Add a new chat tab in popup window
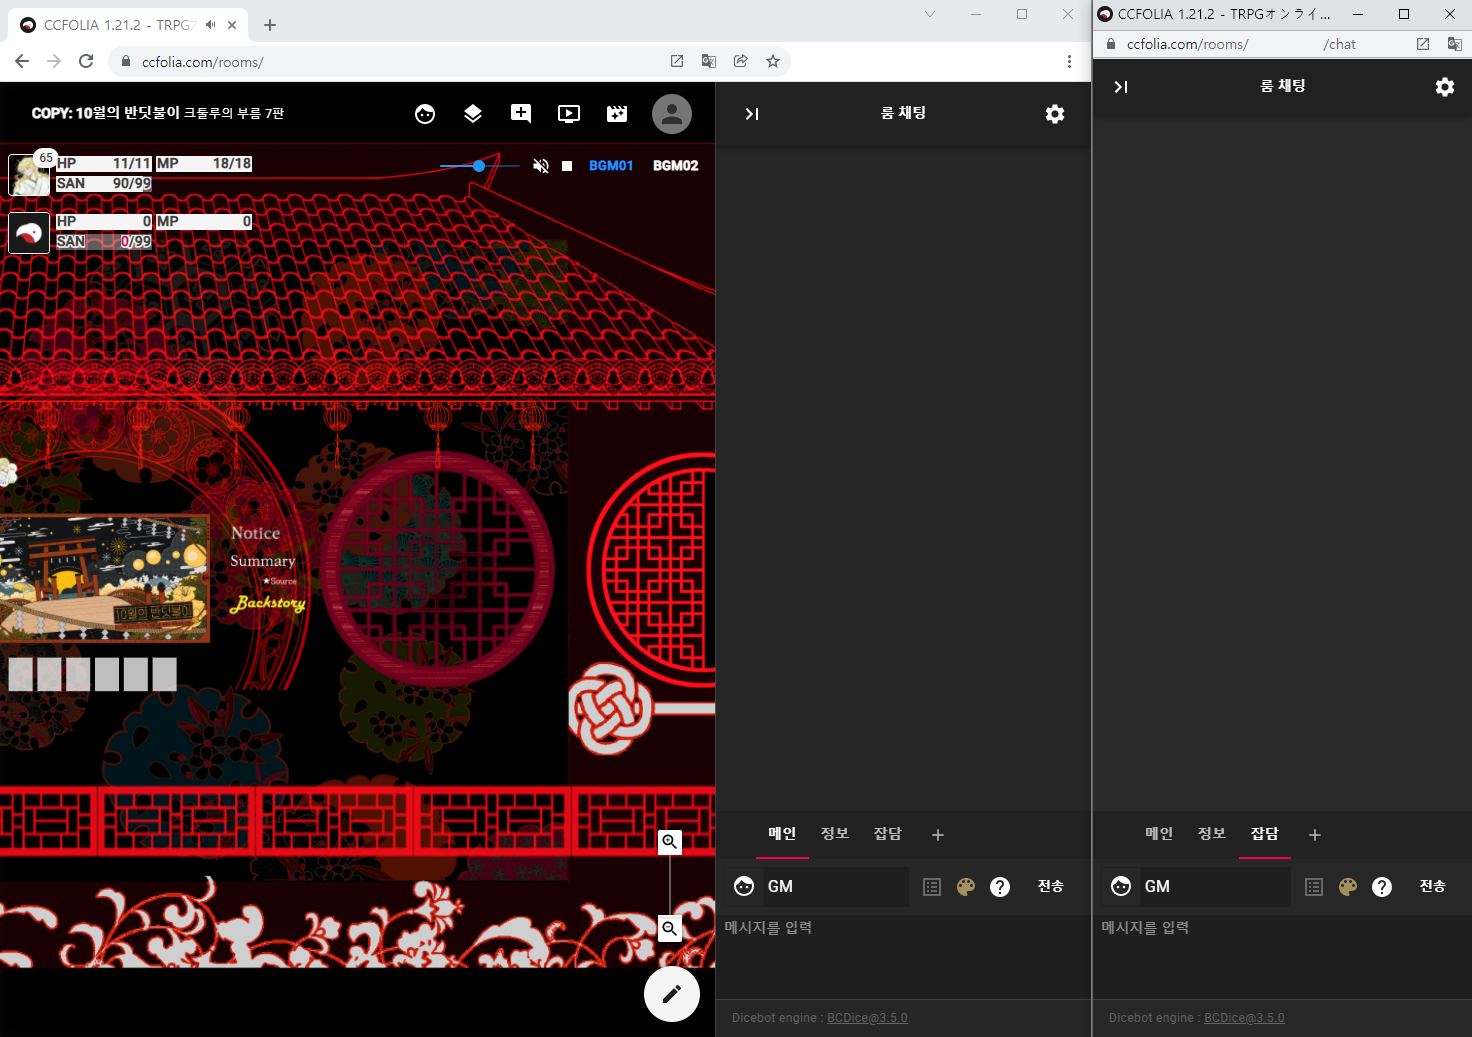The width and height of the screenshot is (1472, 1037). click(x=1315, y=835)
